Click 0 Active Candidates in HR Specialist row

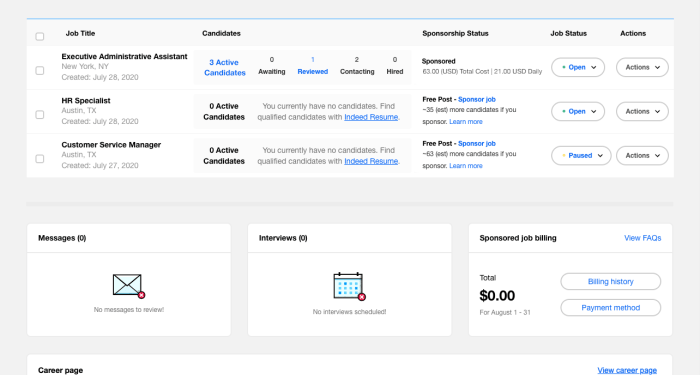coord(224,112)
